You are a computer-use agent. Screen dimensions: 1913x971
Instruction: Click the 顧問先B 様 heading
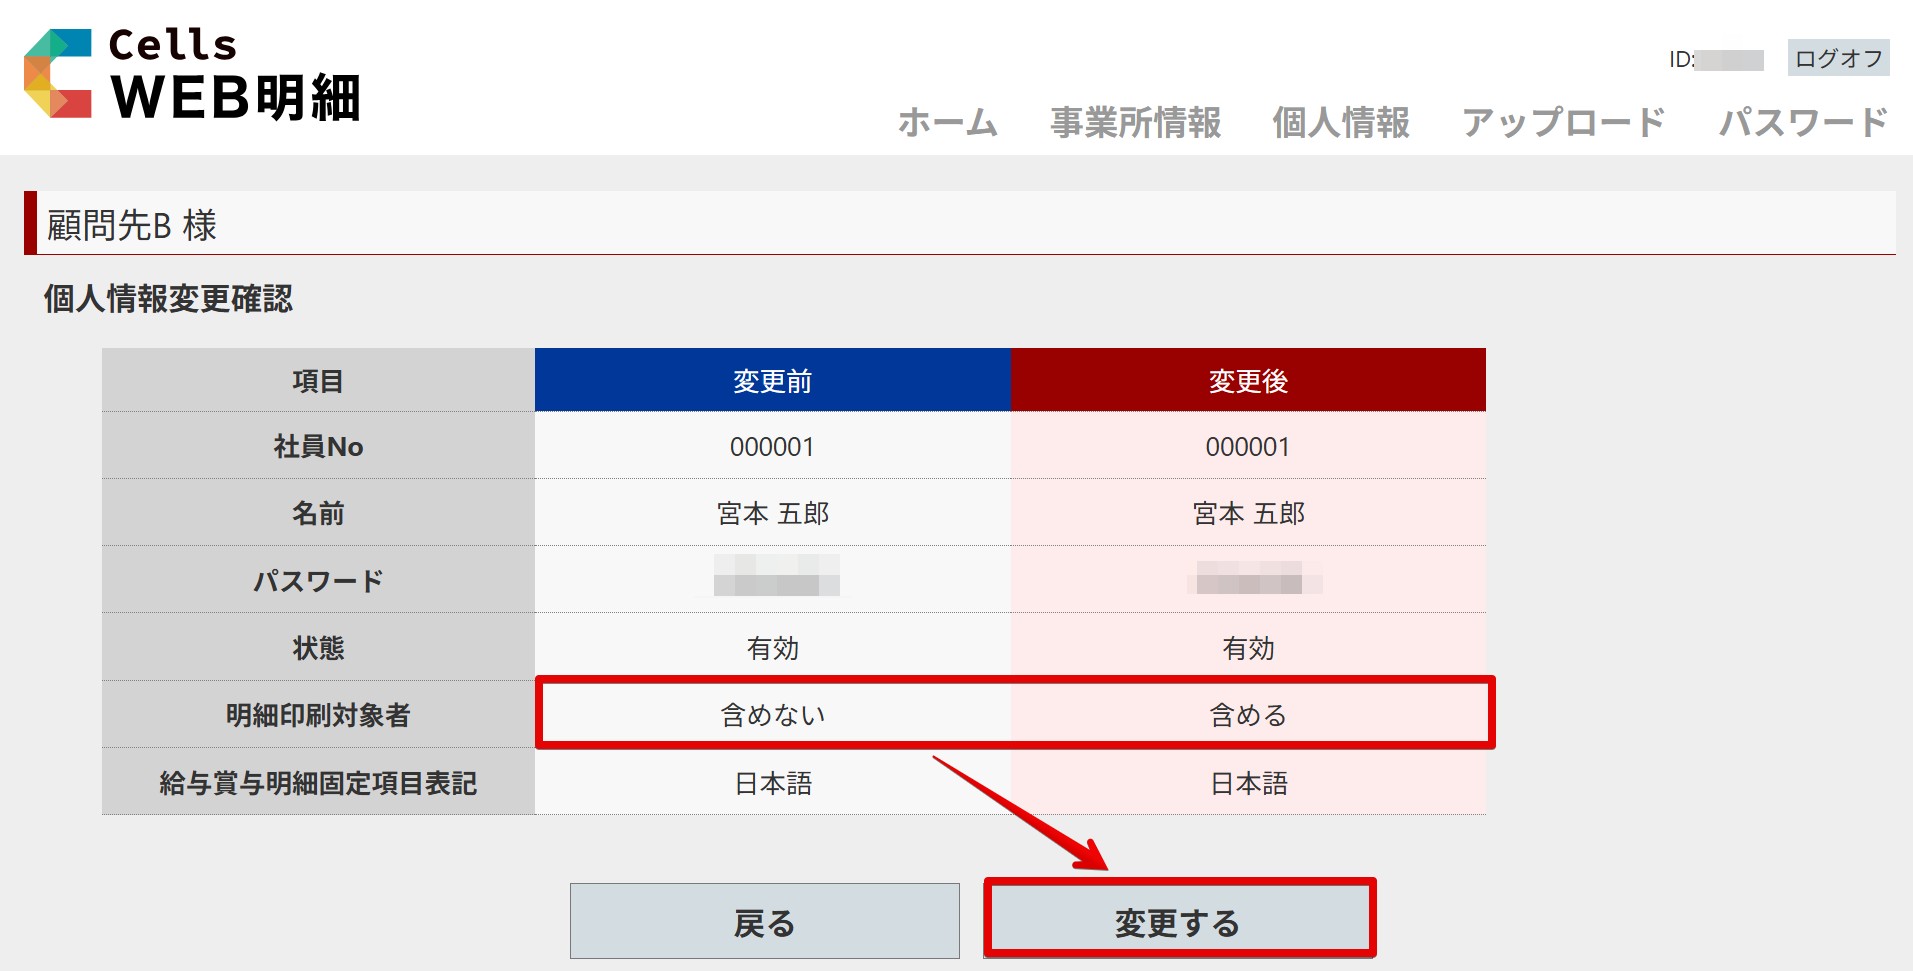pos(132,225)
